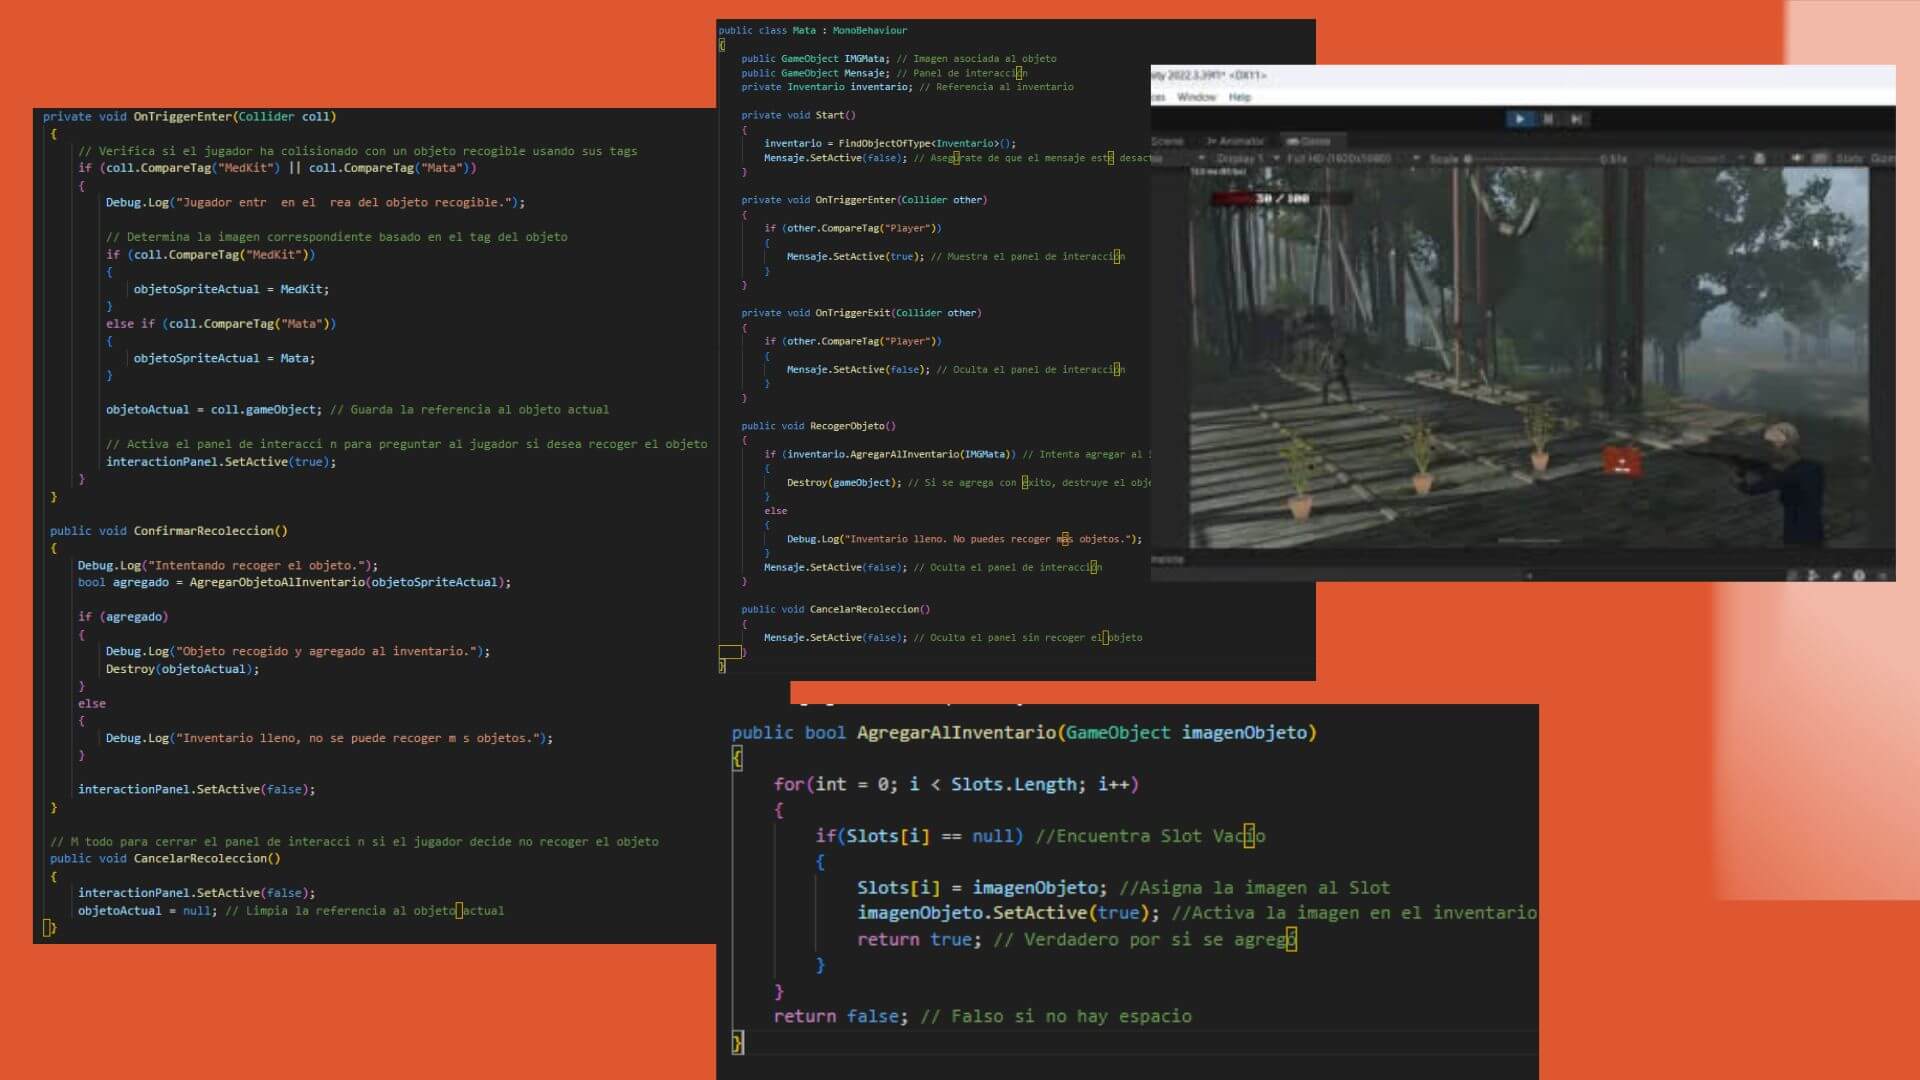Open the Play Focused dropdown
The height and width of the screenshot is (1080, 1920).
[x=1700, y=159]
